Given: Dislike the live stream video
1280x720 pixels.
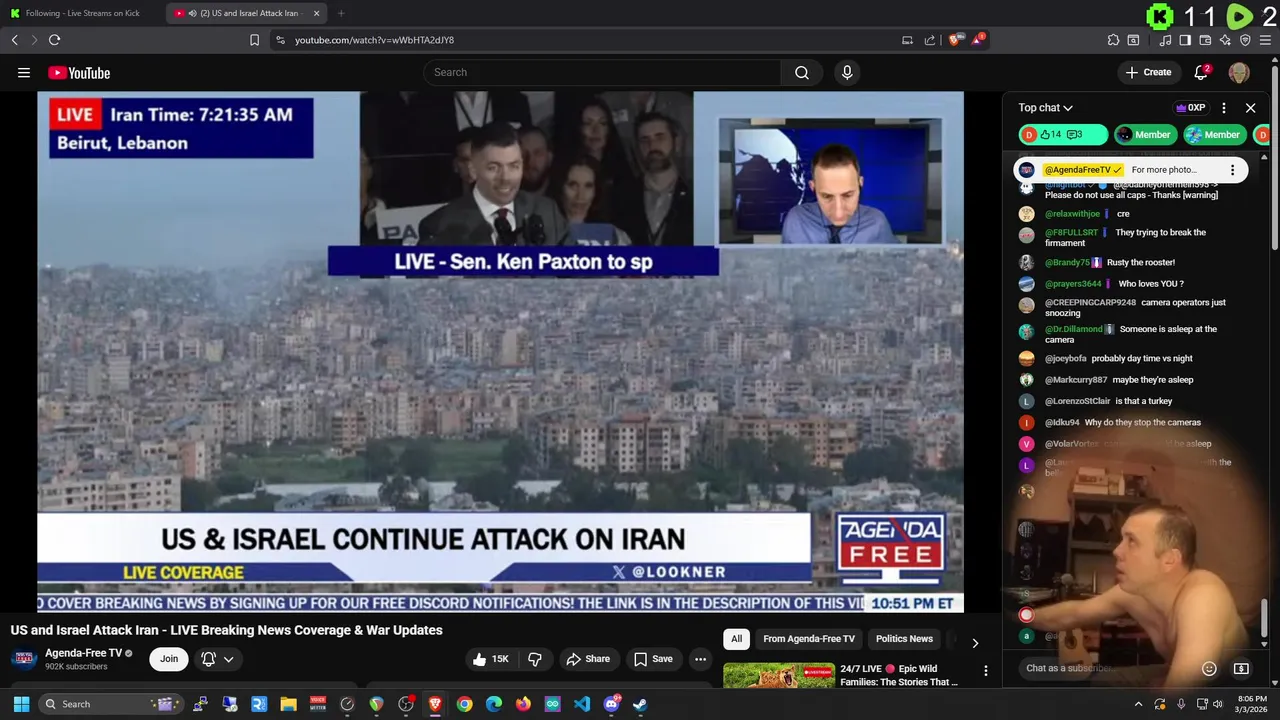Looking at the screenshot, I should click(x=535, y=659).
